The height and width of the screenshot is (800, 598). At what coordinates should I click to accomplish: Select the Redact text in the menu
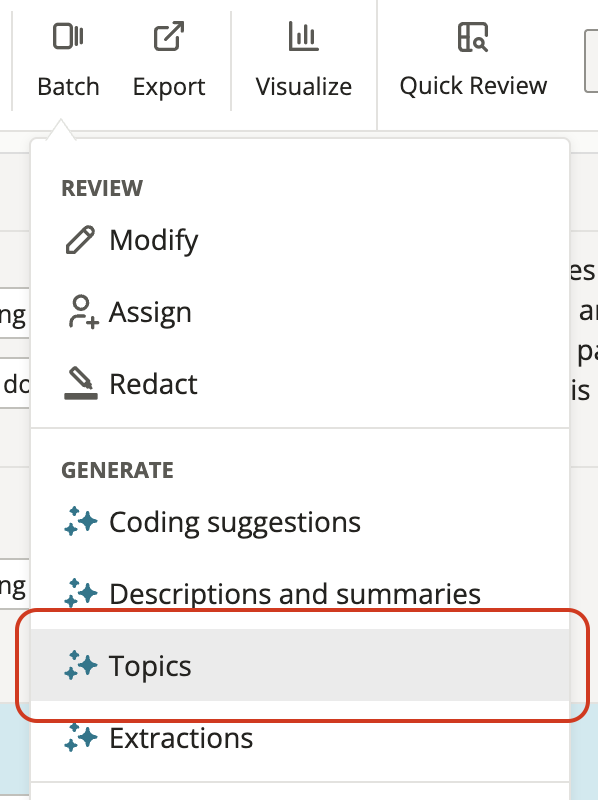coord(153,384)
